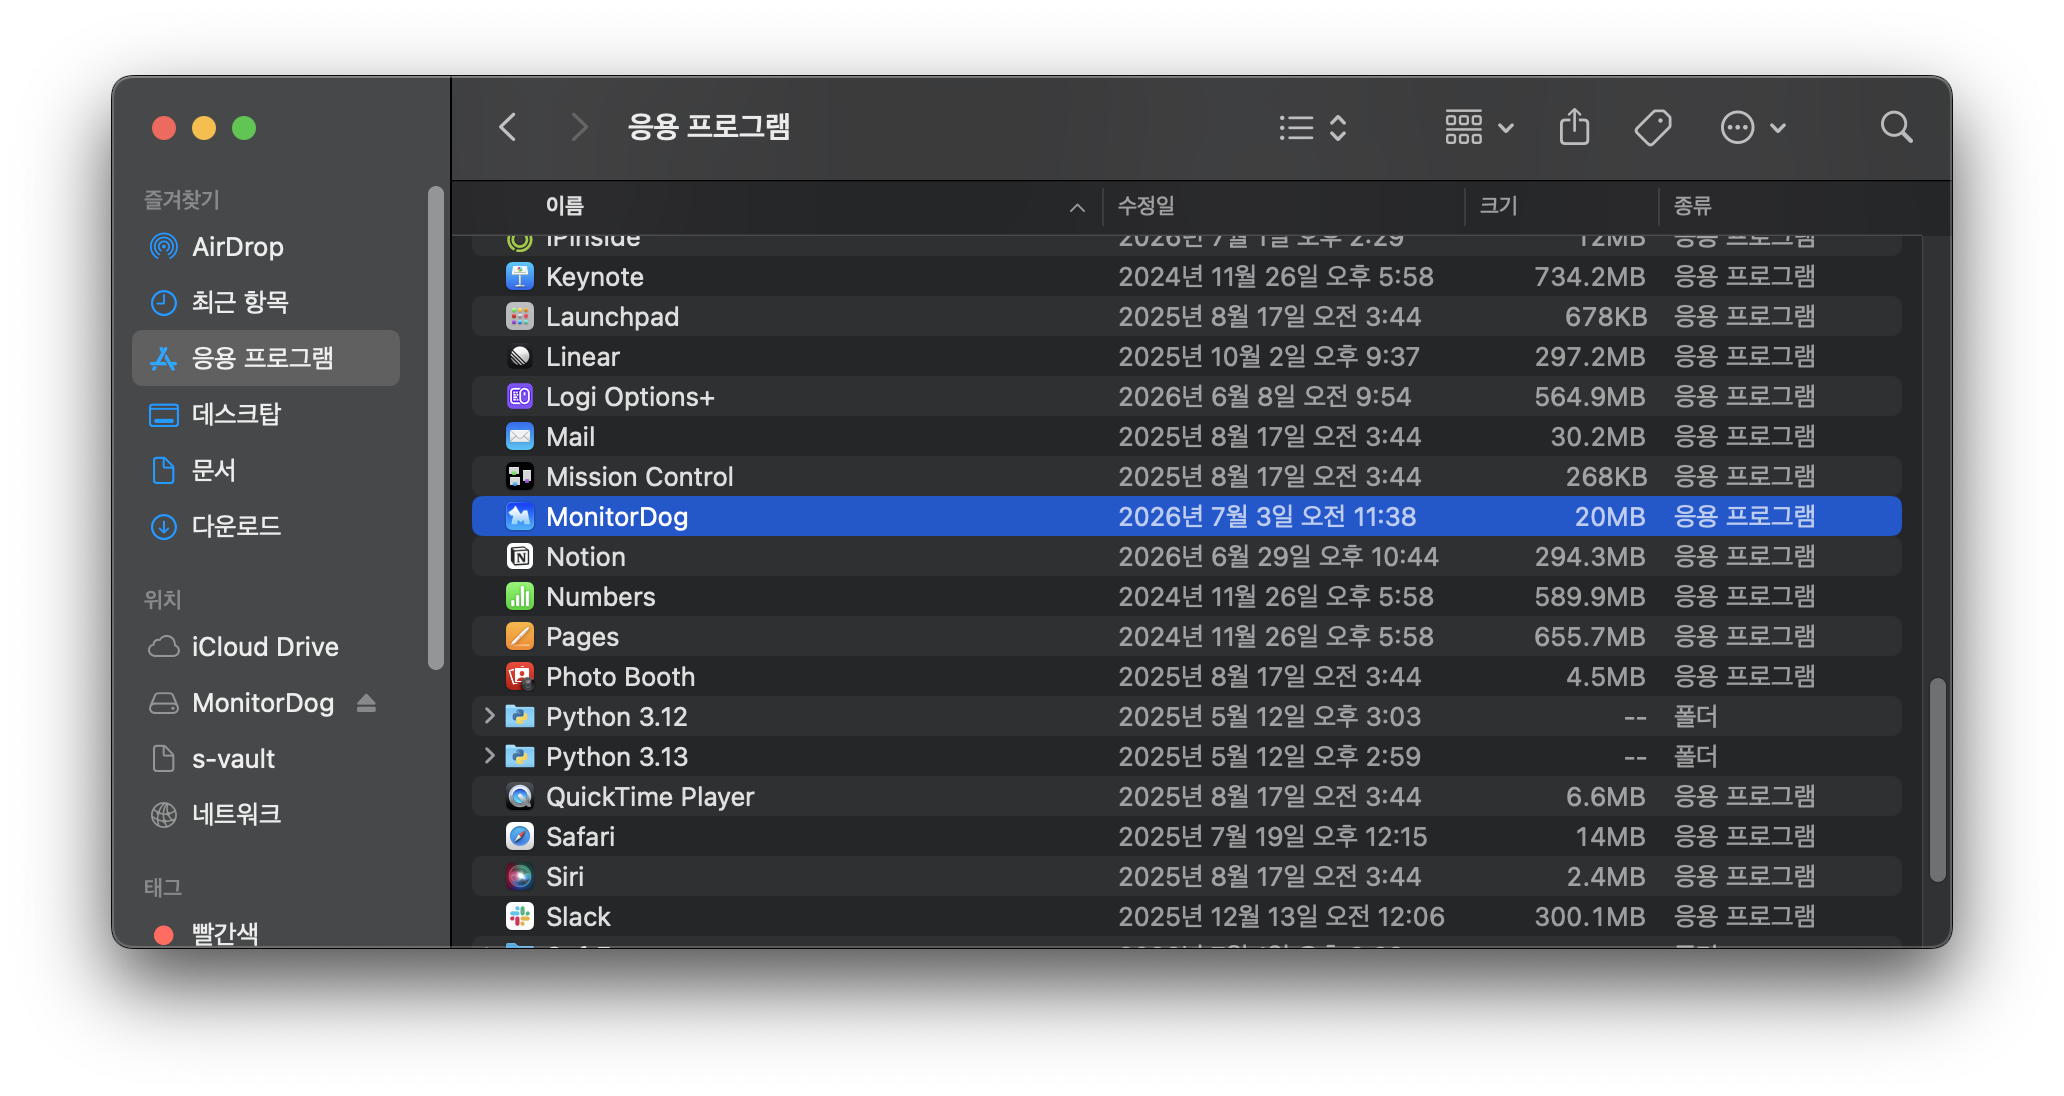The image size is (2064, 1096).
Task: Open the list view switcher
Action: coord(1313,128)
